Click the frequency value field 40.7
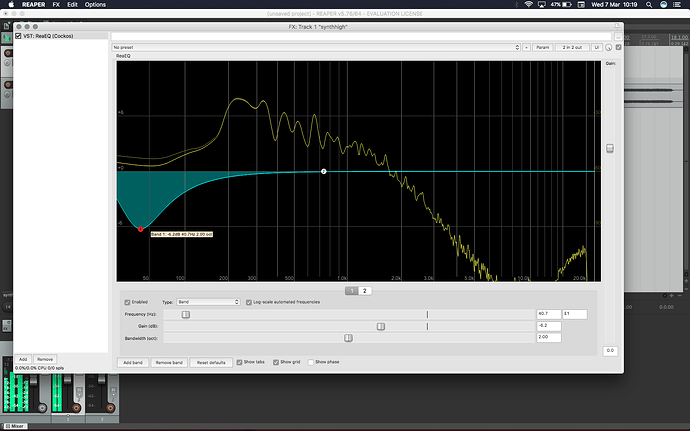This screenshot has width=690, height=431. coord(549,314)
